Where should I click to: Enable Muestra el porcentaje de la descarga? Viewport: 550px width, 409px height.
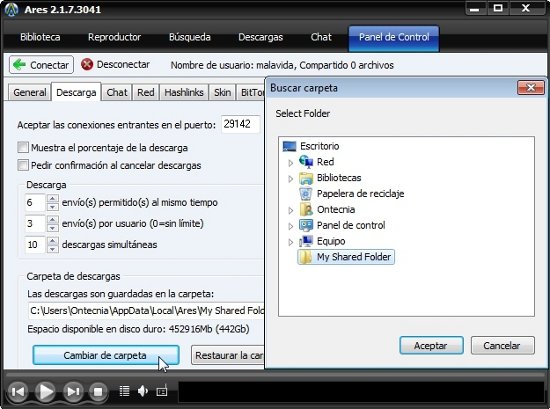[x=23, y=147]
